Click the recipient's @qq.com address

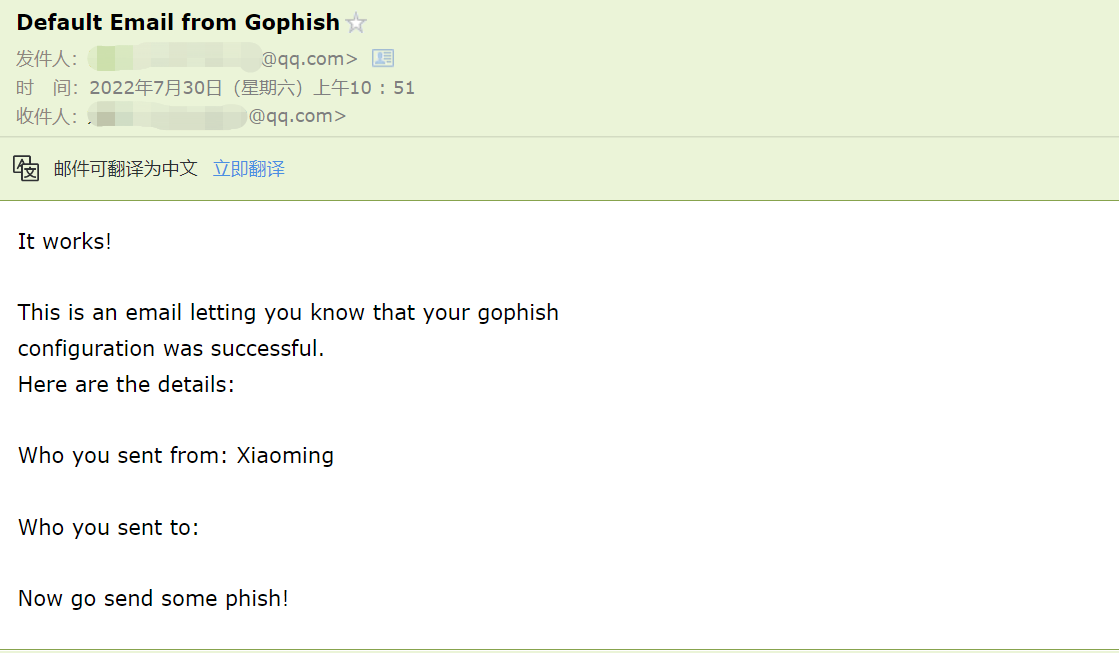[x=296, y=116]
